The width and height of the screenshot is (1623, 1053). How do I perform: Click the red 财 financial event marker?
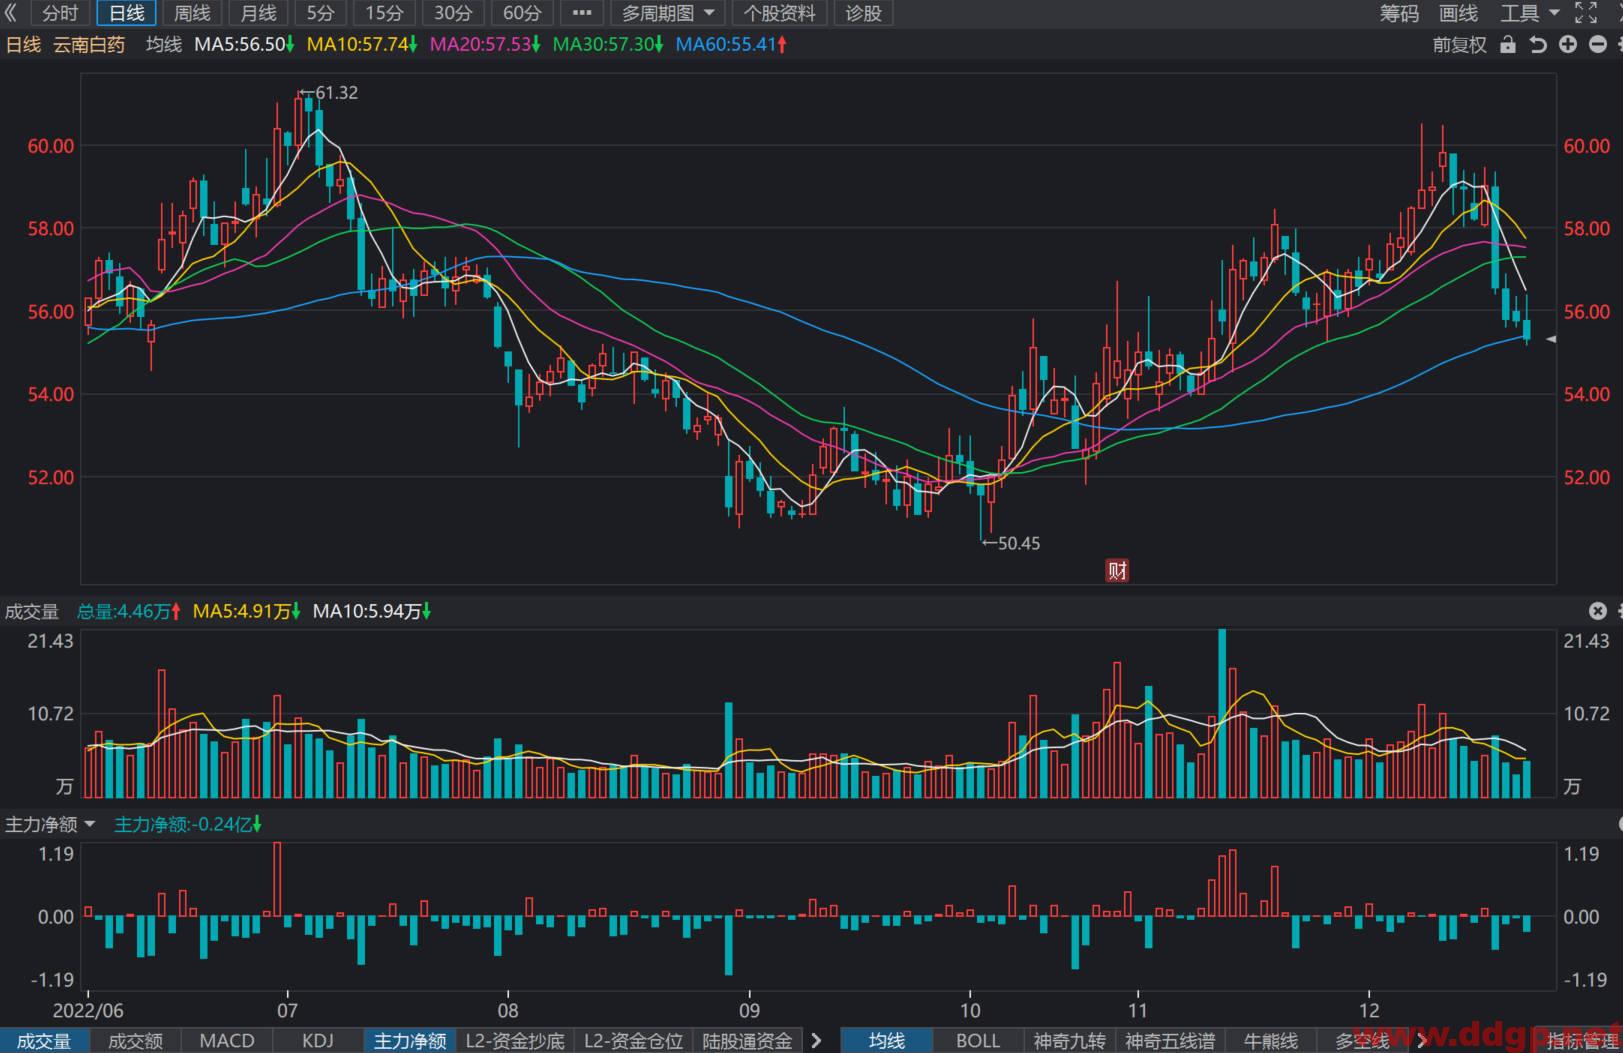1117,570
